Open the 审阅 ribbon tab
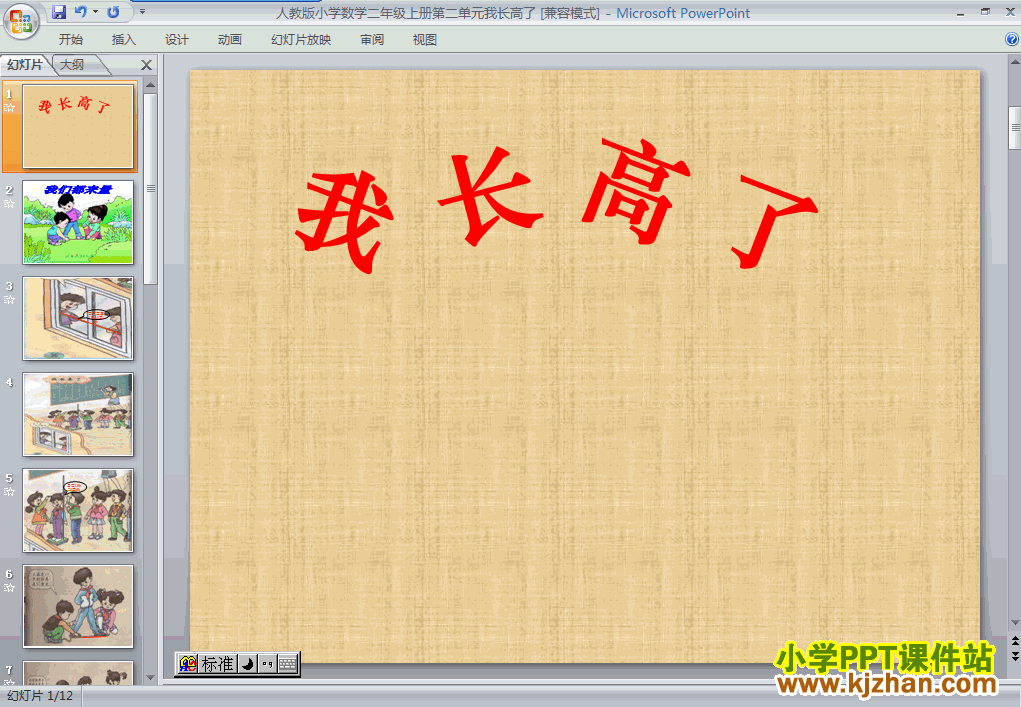The image size is (1021, 707). (x=372, y=40)
